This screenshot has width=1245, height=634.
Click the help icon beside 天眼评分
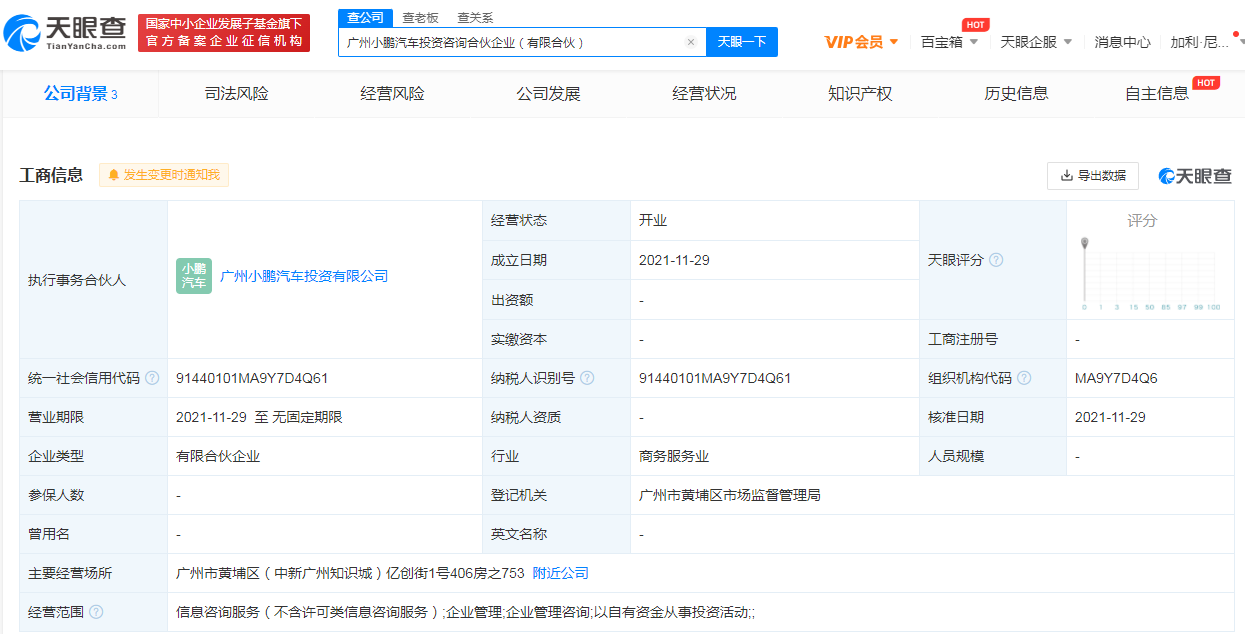click(996, 260)
